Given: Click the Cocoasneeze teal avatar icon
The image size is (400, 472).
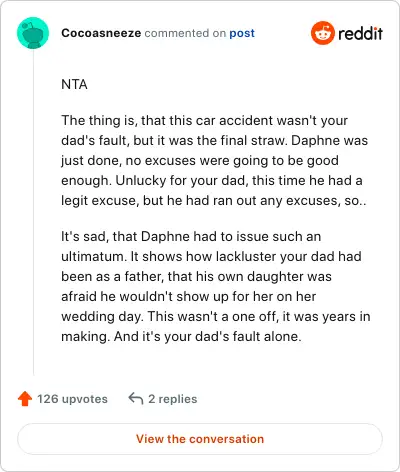Looking at the screenshot, I should click(33, 33).
